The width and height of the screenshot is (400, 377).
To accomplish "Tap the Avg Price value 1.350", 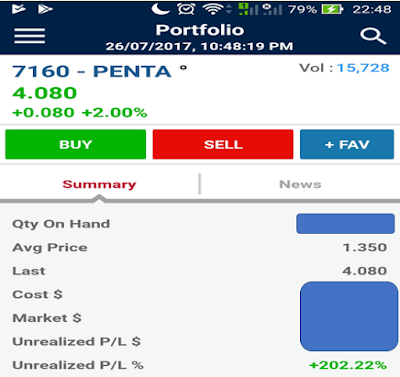I will click(365, 247).
